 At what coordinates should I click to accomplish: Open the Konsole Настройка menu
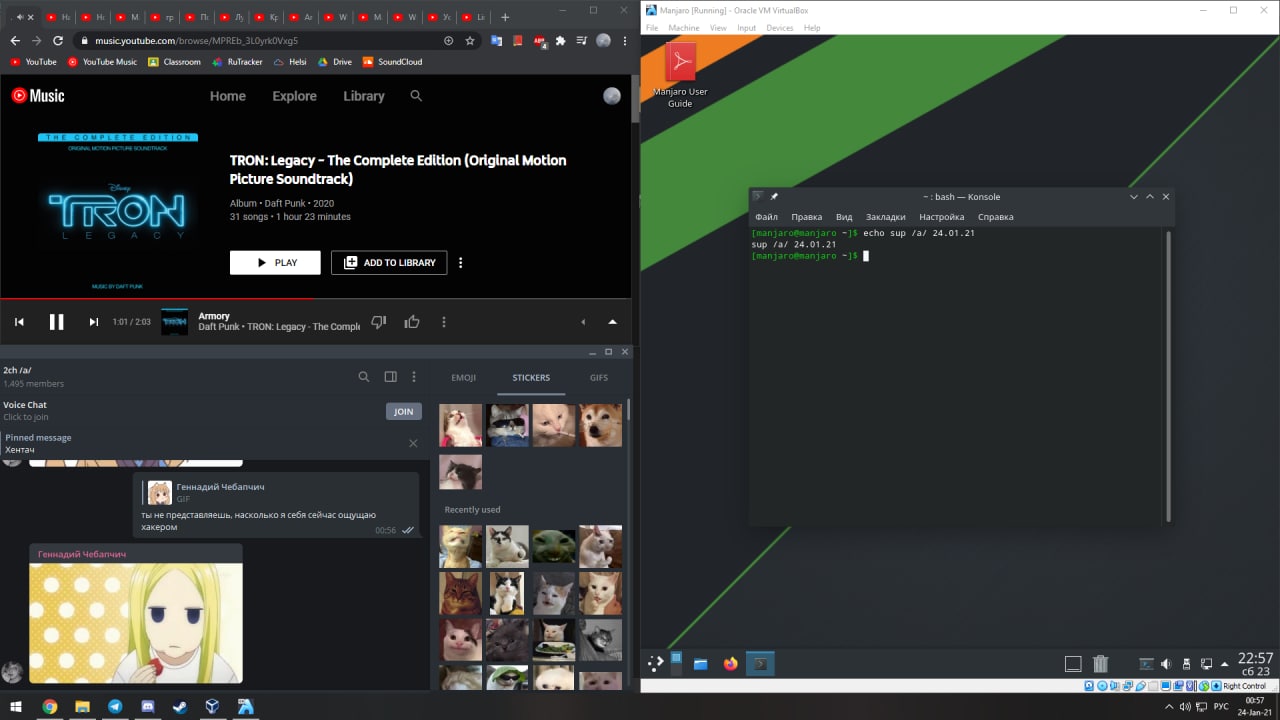tap(942, 217)
